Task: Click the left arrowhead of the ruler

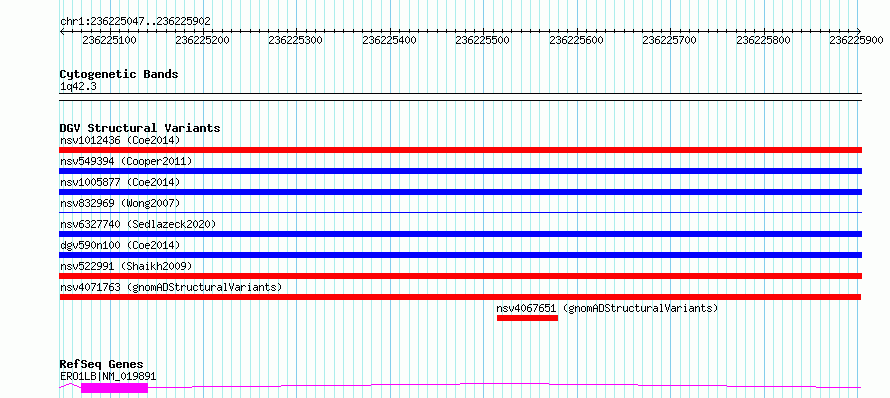Action: click(x=62, y=31)
